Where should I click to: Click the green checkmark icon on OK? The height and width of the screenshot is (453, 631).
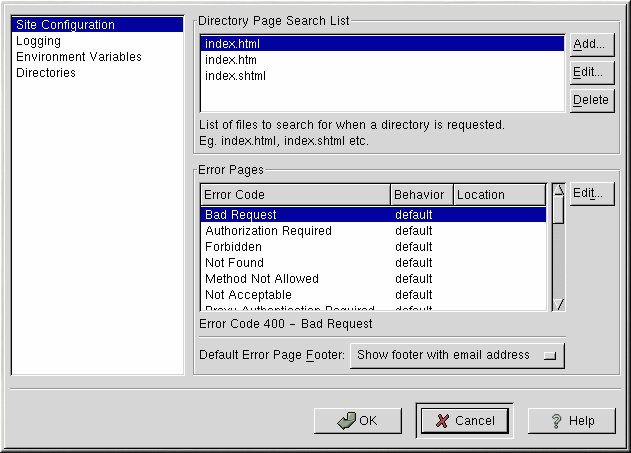click(347, 421)
